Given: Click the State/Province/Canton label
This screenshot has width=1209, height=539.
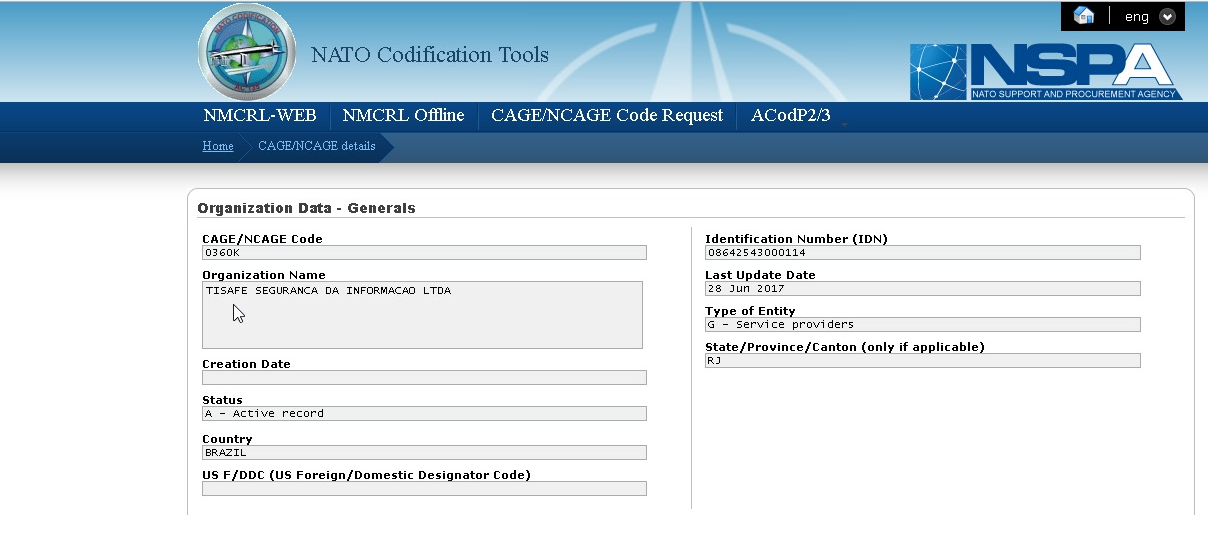Looking at the screenshot, I should point(845,347).
